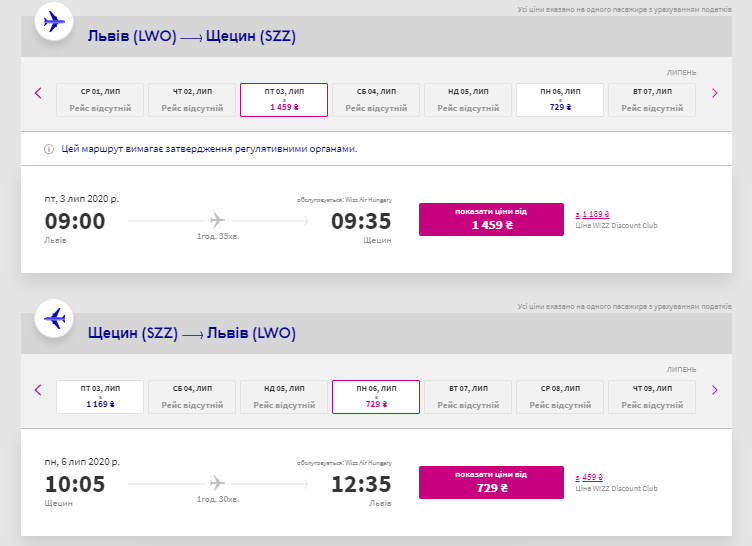
Task: Click the plane icon between 09:00 and 09:35
Action: 218,220
